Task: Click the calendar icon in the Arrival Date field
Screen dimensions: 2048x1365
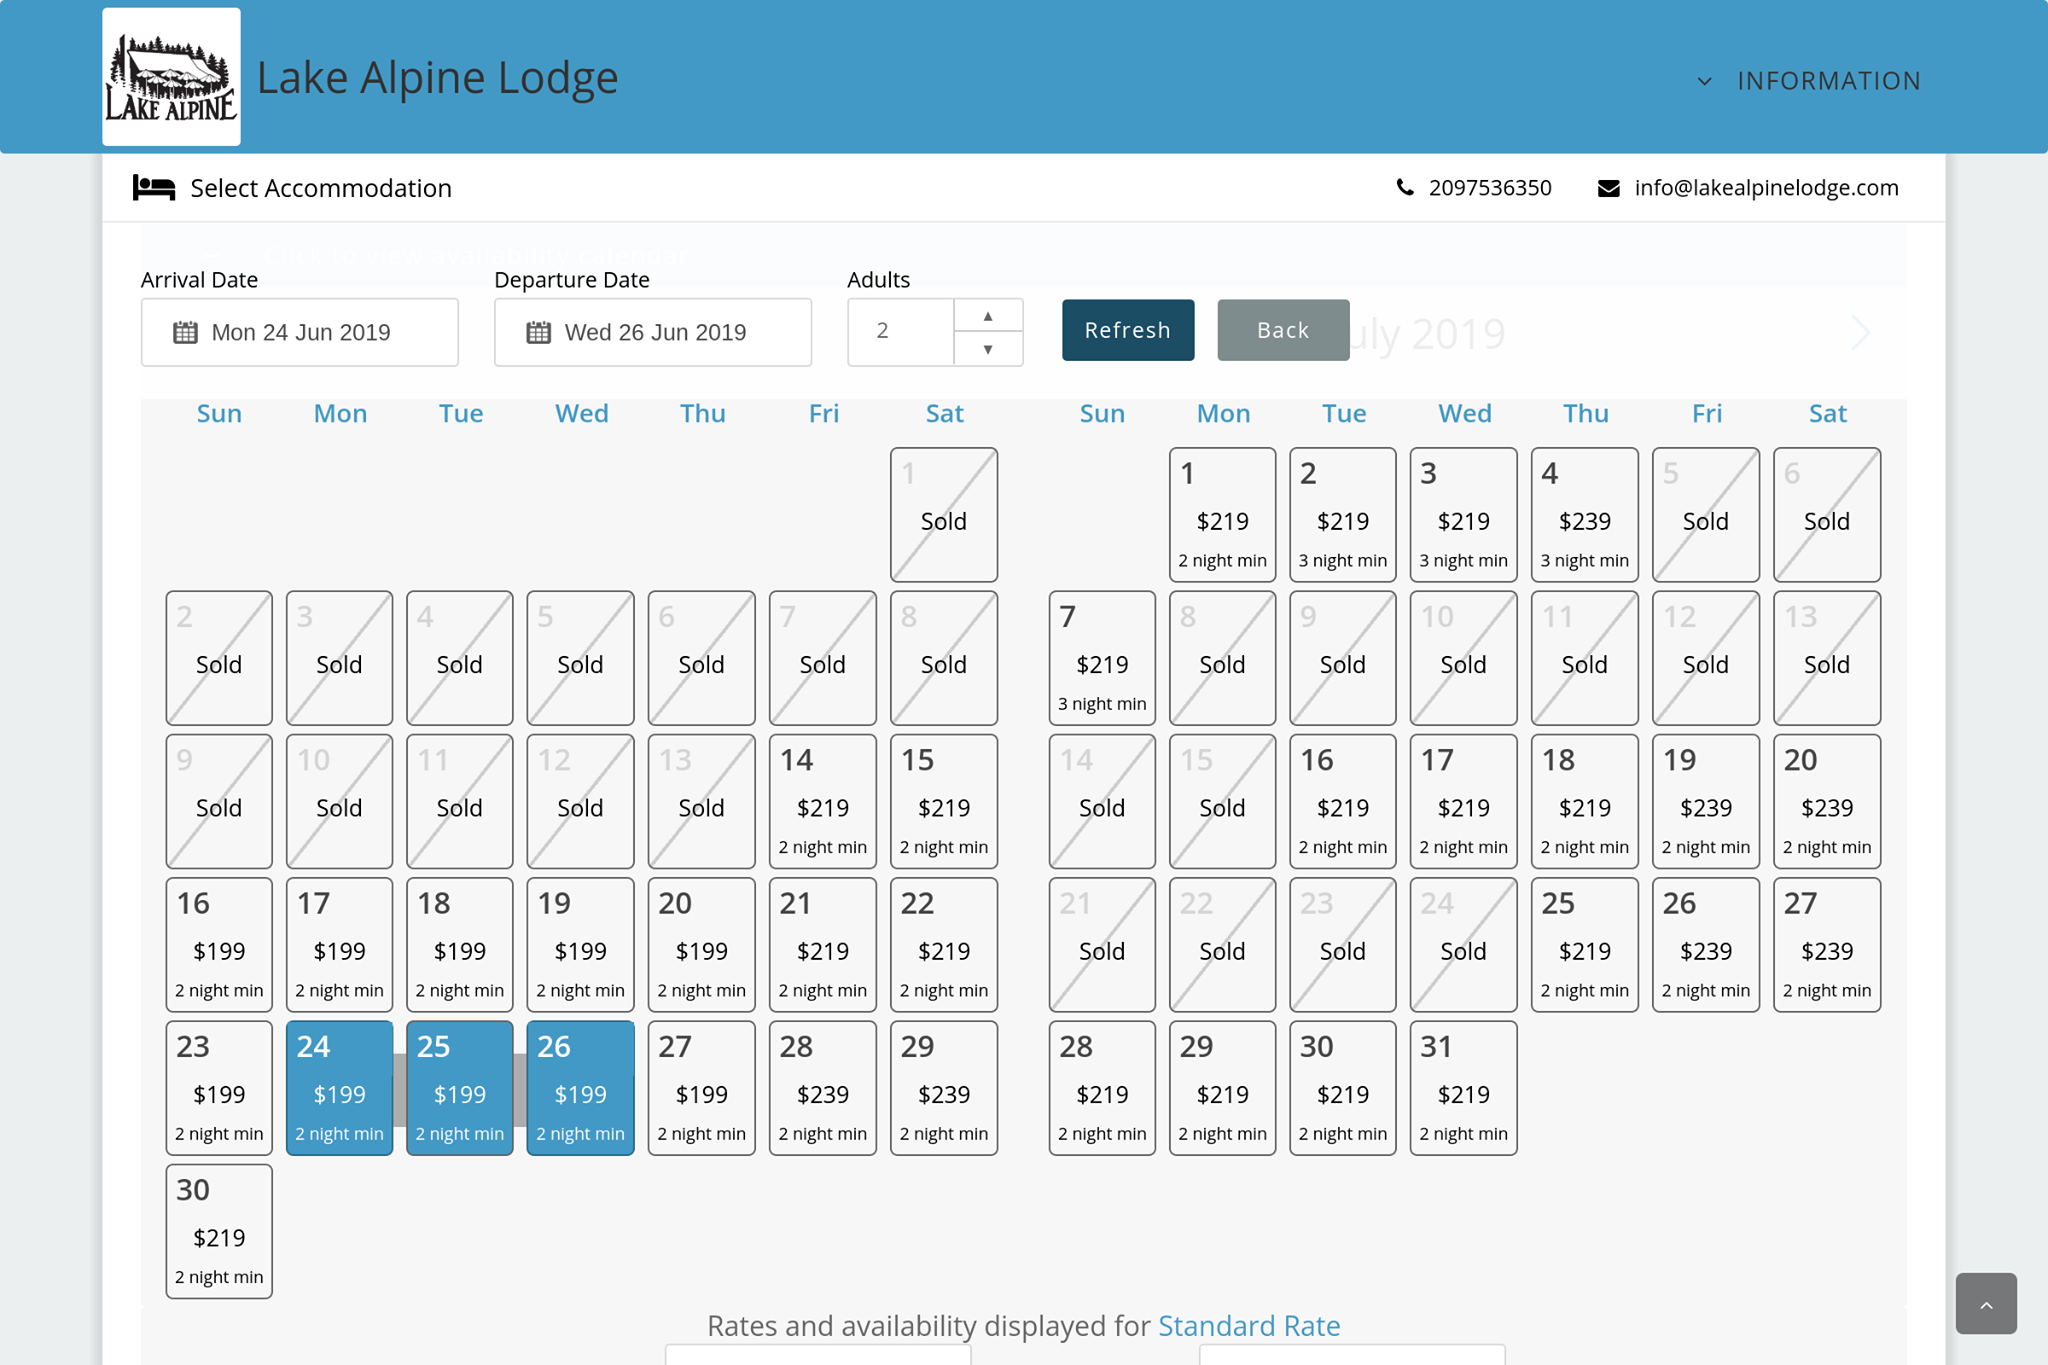Action: 185,332
